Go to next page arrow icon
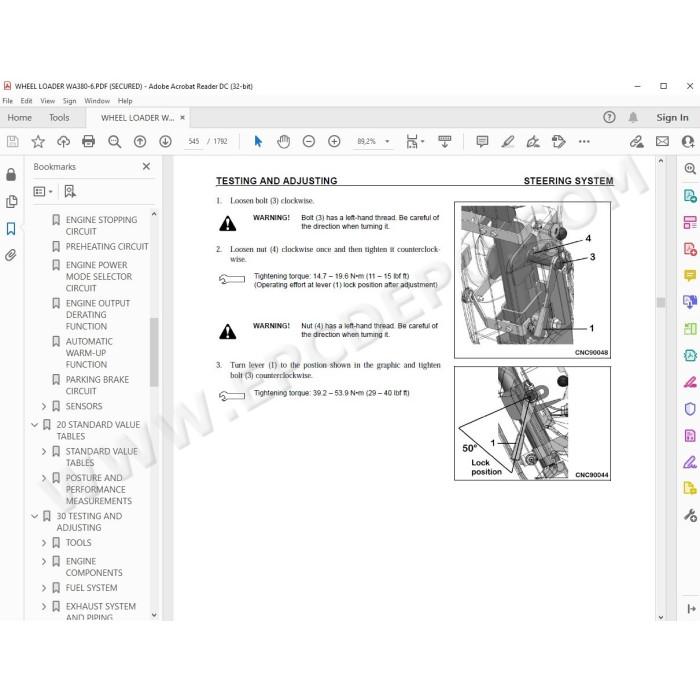Image resolution: width=700 pixels, height=700 pixels. pos(165,142)
